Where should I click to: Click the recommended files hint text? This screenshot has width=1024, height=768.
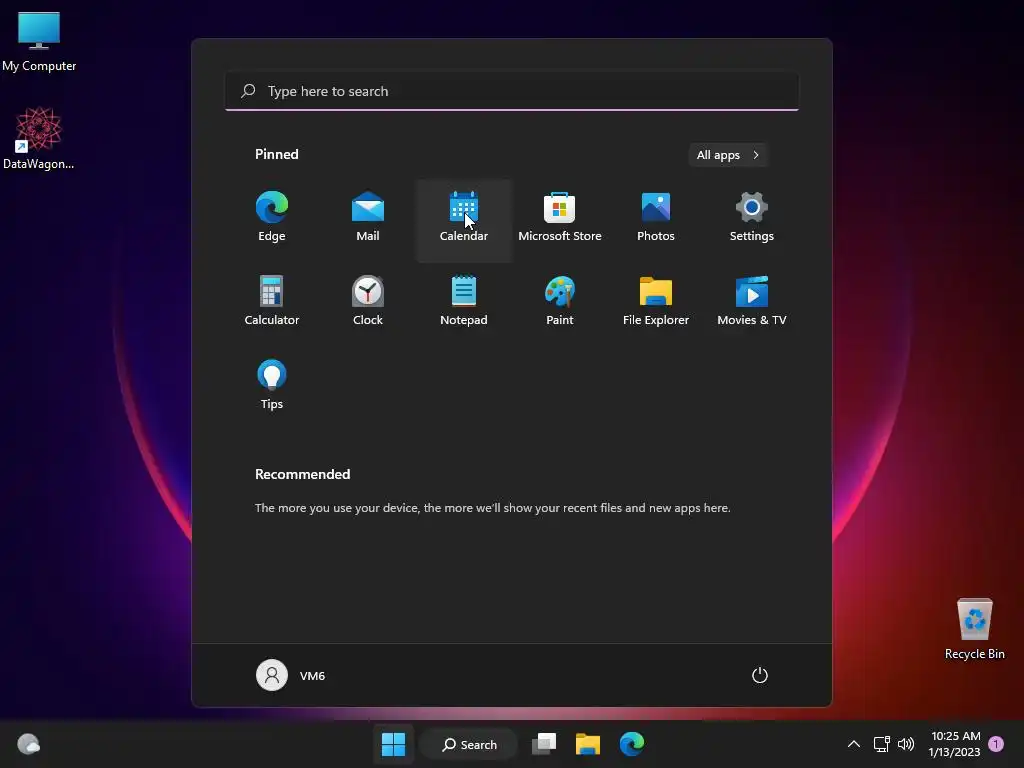click(x=492, y=507)
